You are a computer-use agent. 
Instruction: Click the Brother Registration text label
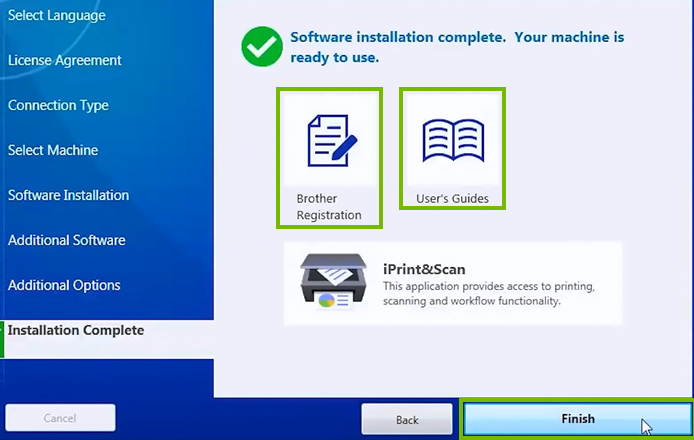click(329, 206)
